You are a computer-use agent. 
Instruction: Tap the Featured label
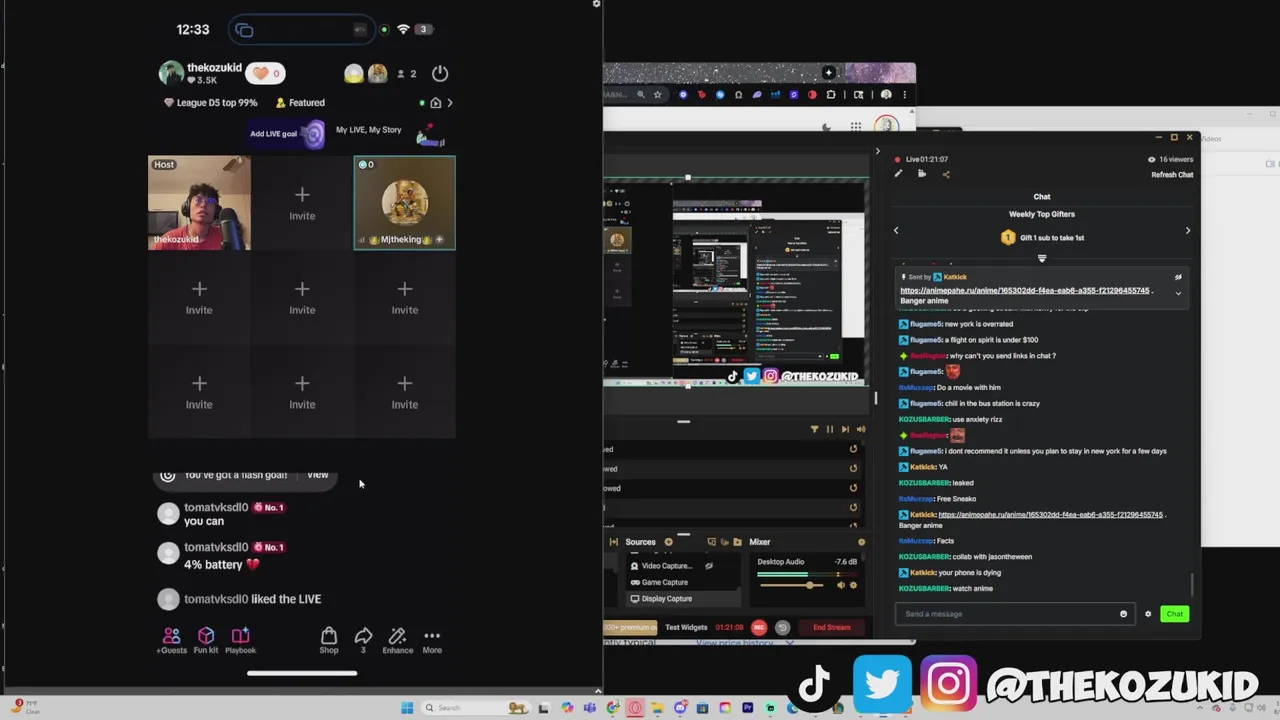point(300,103)
